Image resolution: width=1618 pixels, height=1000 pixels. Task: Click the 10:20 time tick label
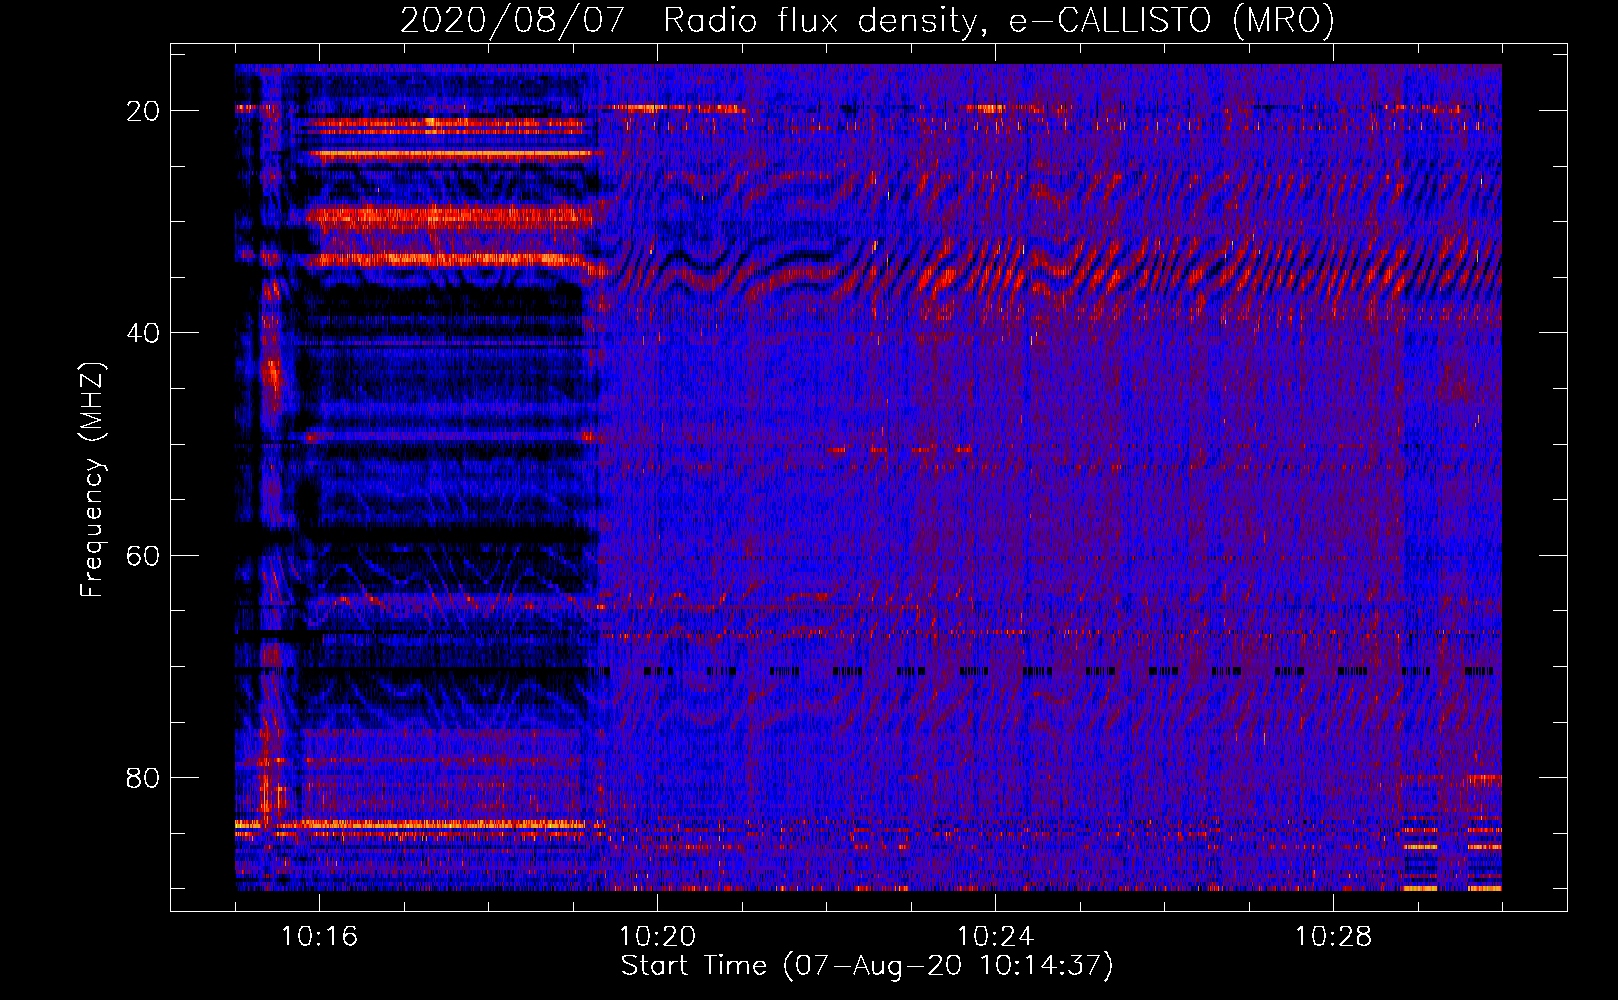click(657, 937)
